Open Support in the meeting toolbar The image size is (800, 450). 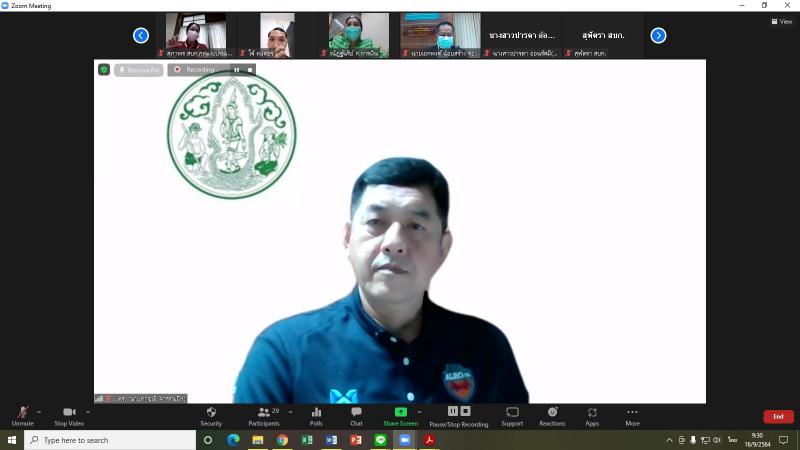click(512, 416)
